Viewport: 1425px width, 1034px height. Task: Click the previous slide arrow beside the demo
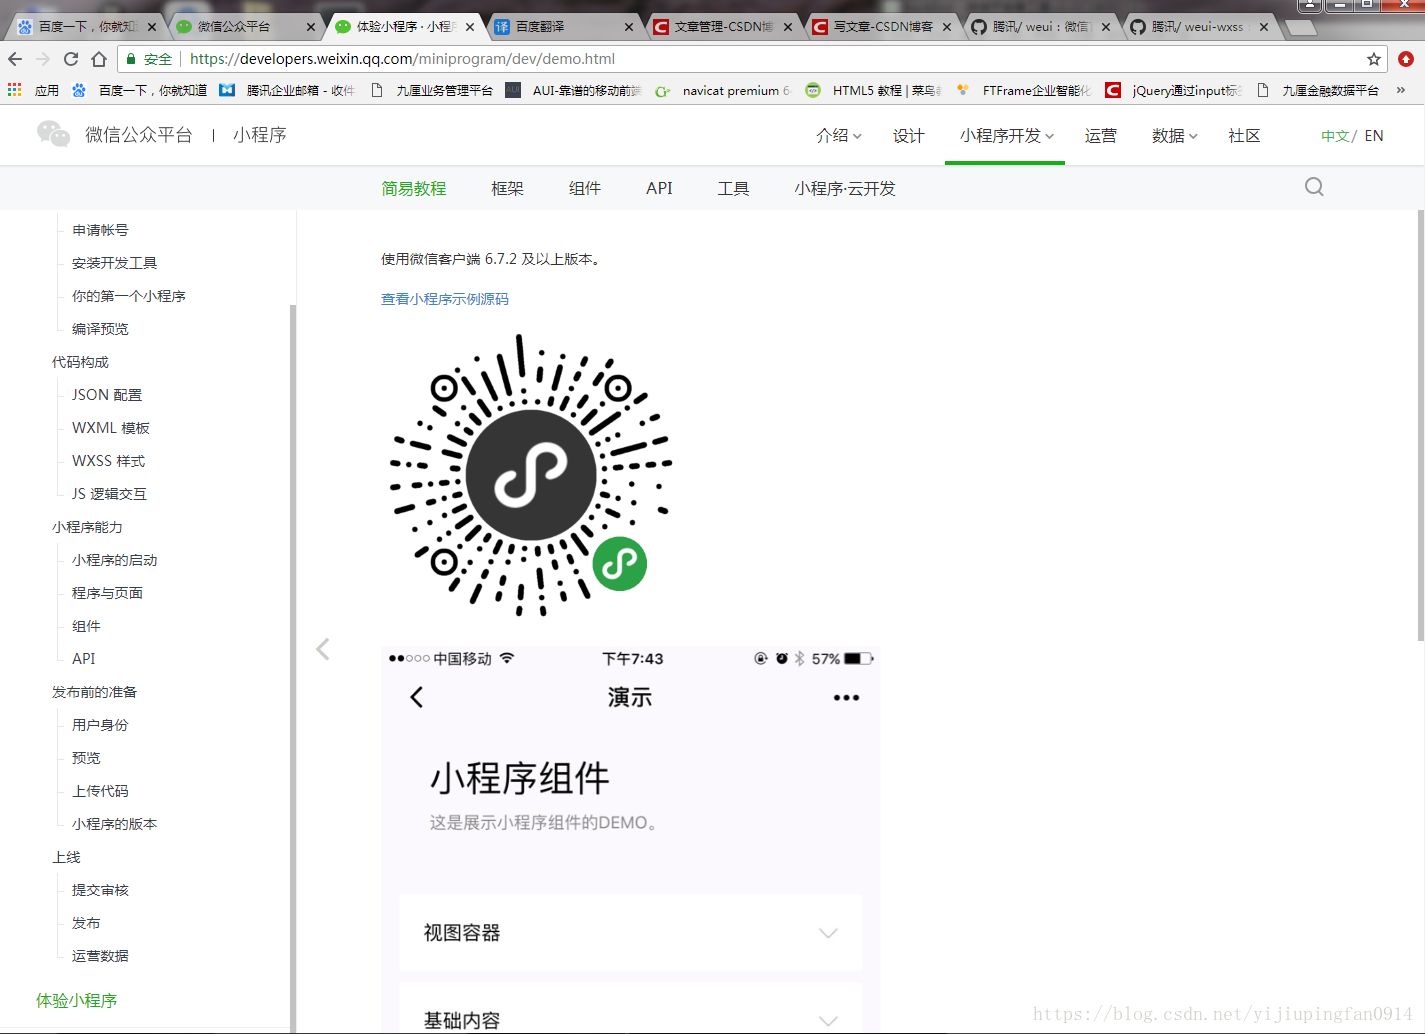coord(323,649)
